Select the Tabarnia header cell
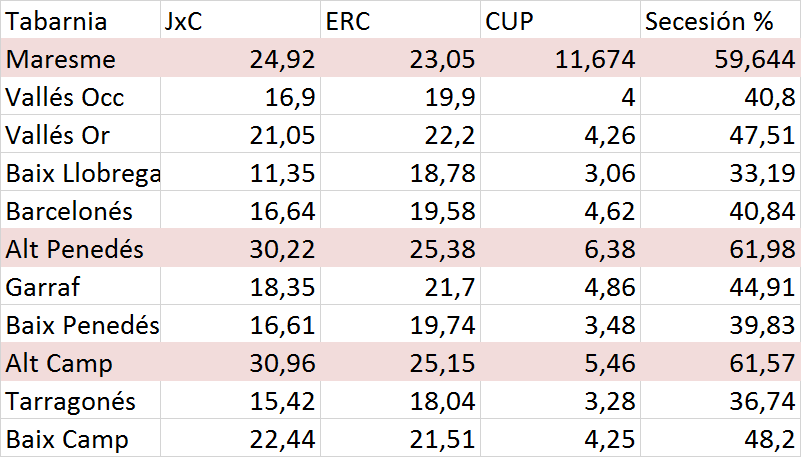This screenshot has height=457, width=801. coord(80,21)
